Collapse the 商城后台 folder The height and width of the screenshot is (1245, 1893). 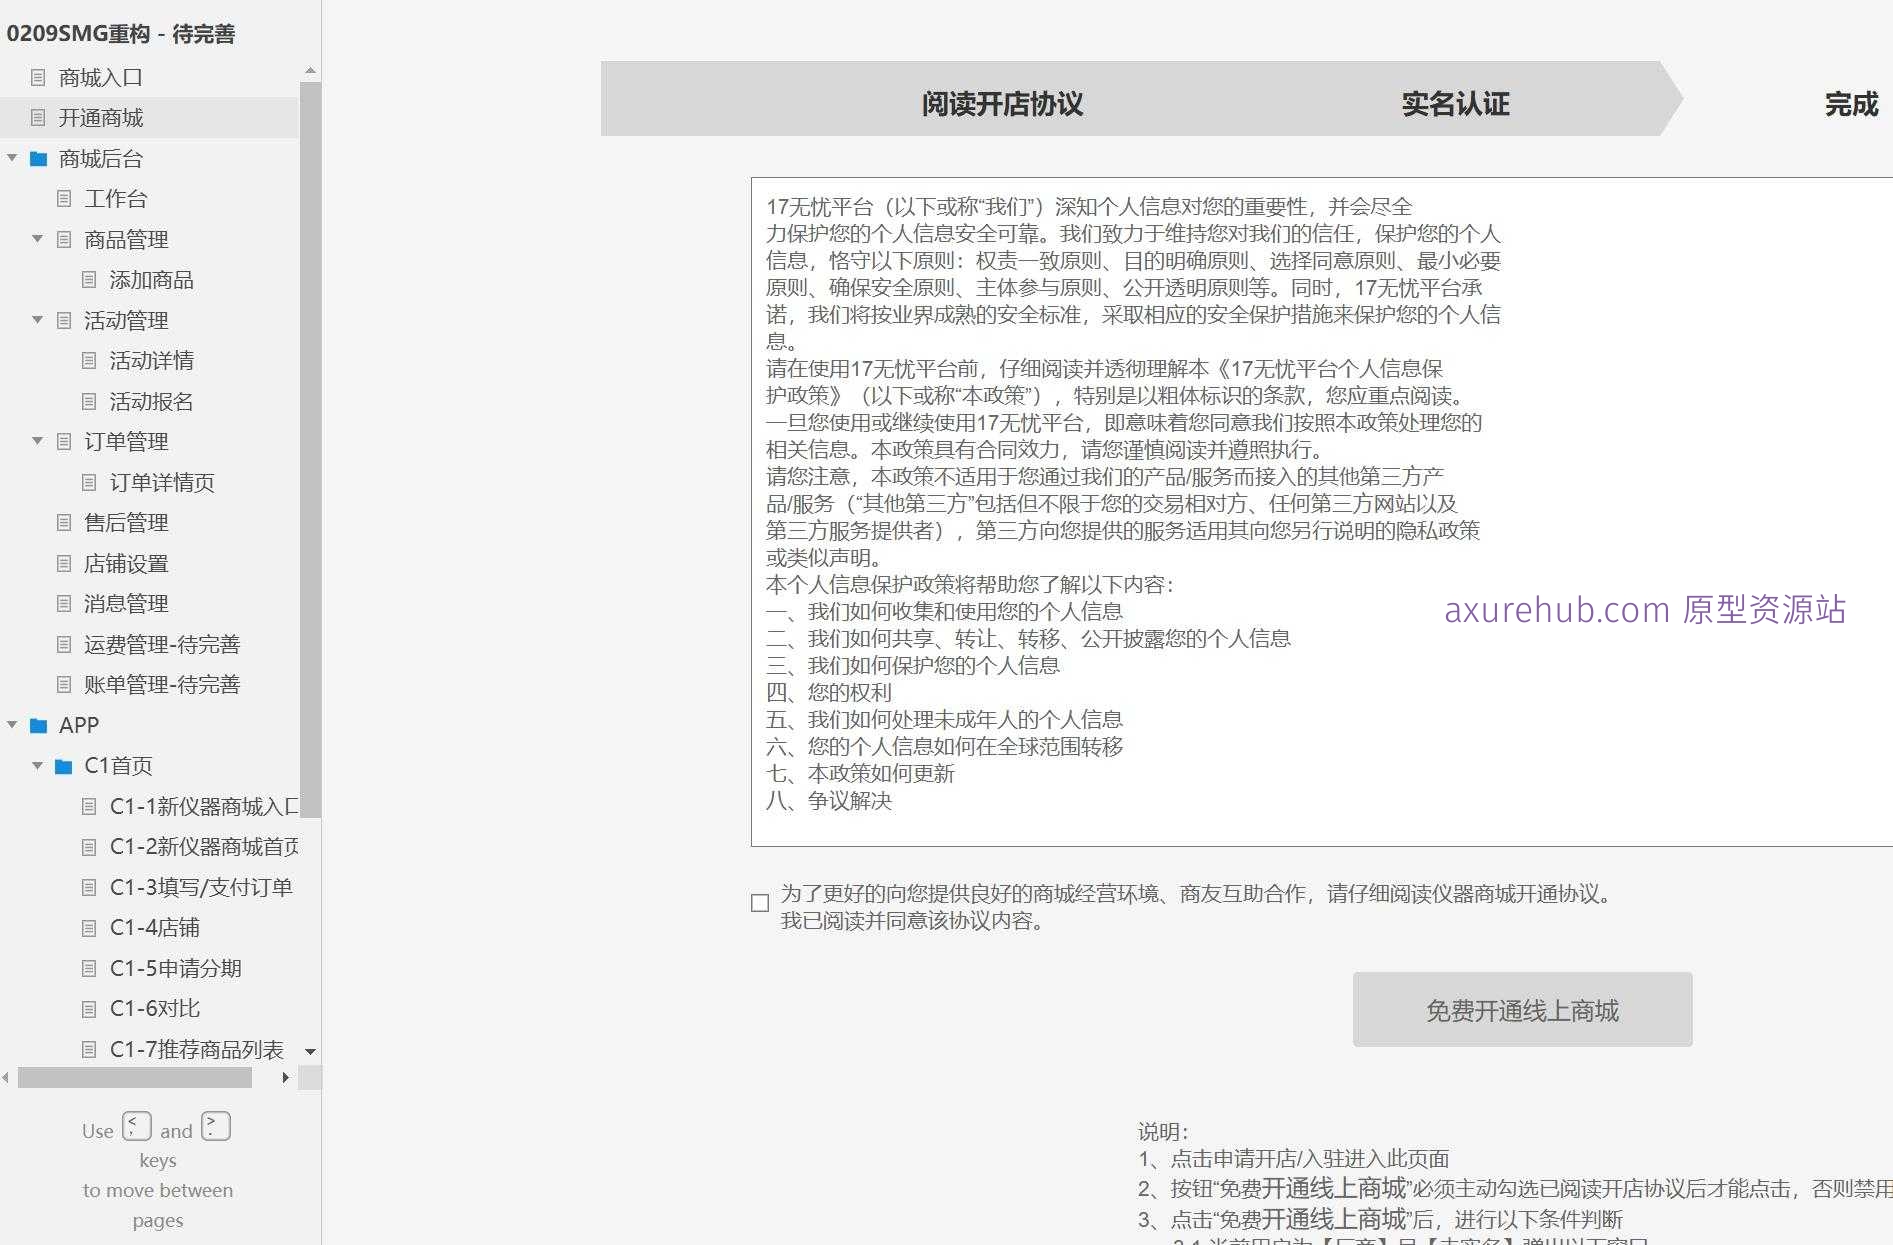tap(12, 158)
